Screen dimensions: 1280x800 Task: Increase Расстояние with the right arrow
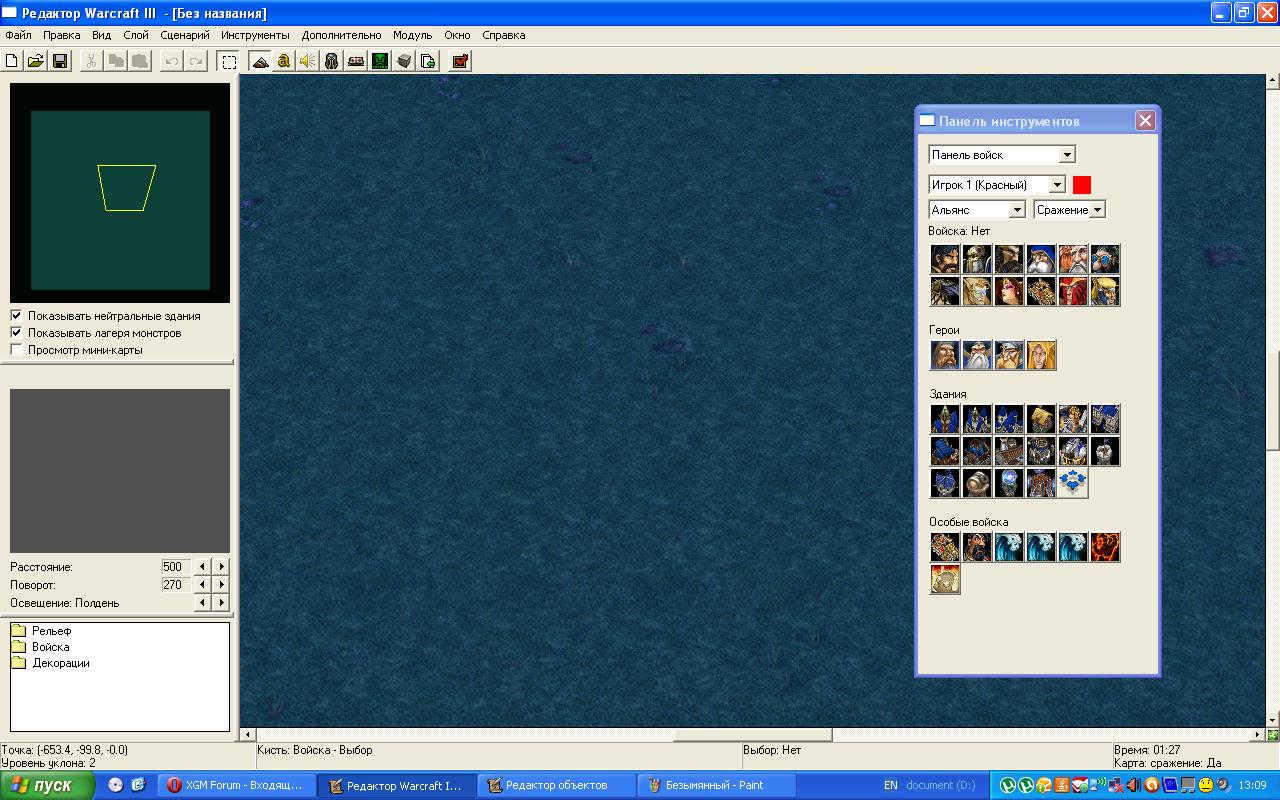pos(221,567)
